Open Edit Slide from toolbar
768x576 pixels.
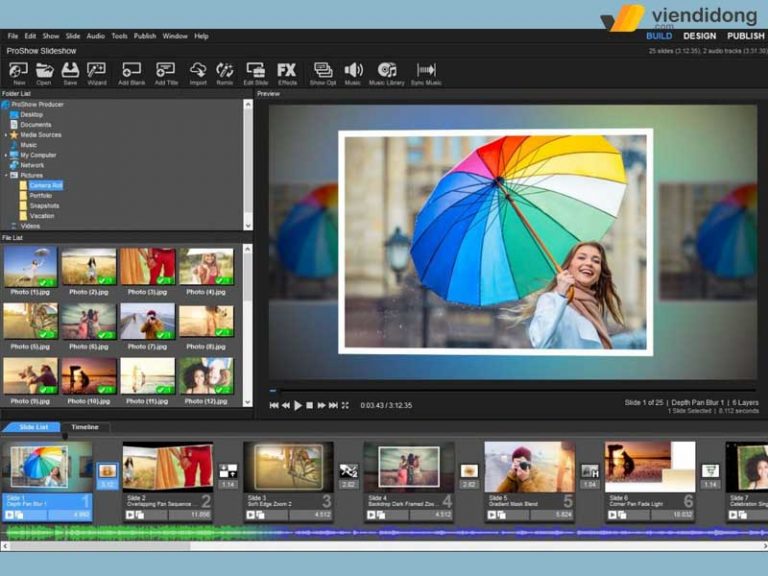[x=256, y=74]
